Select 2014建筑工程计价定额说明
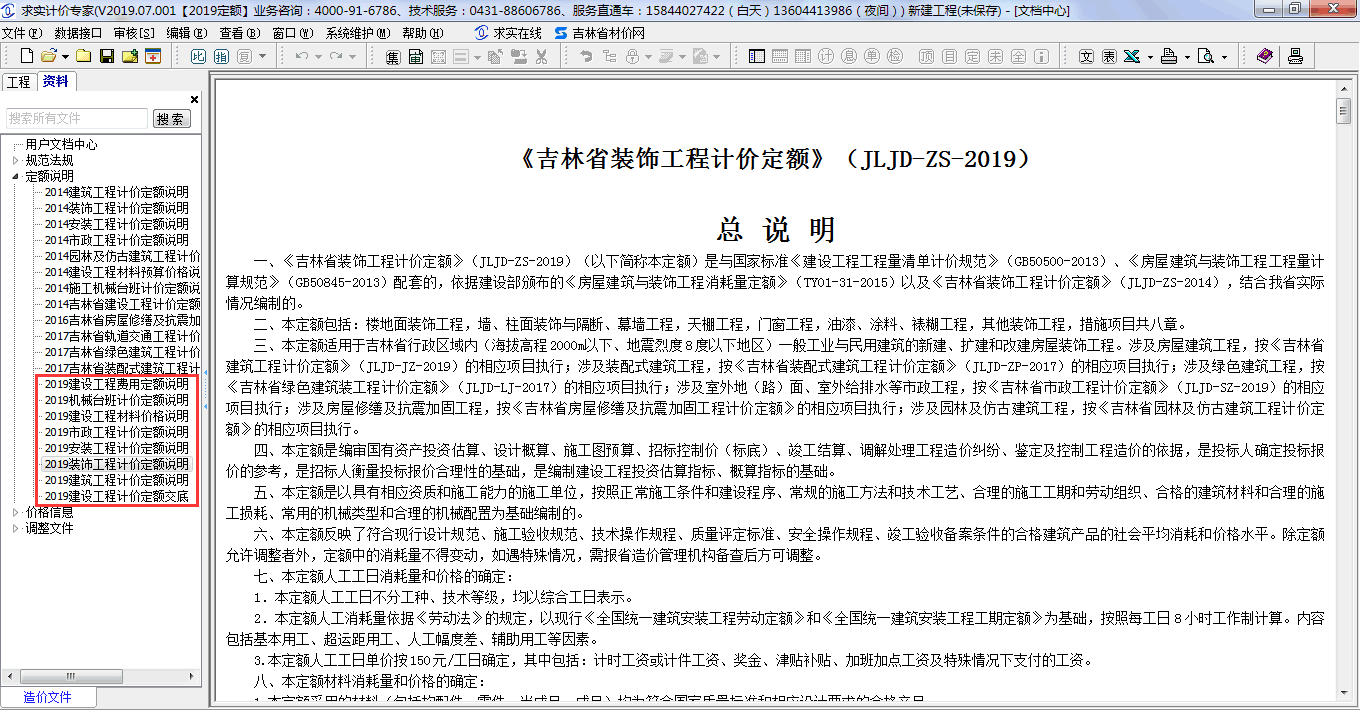1360x711 pixels. [x=116, y=192]
